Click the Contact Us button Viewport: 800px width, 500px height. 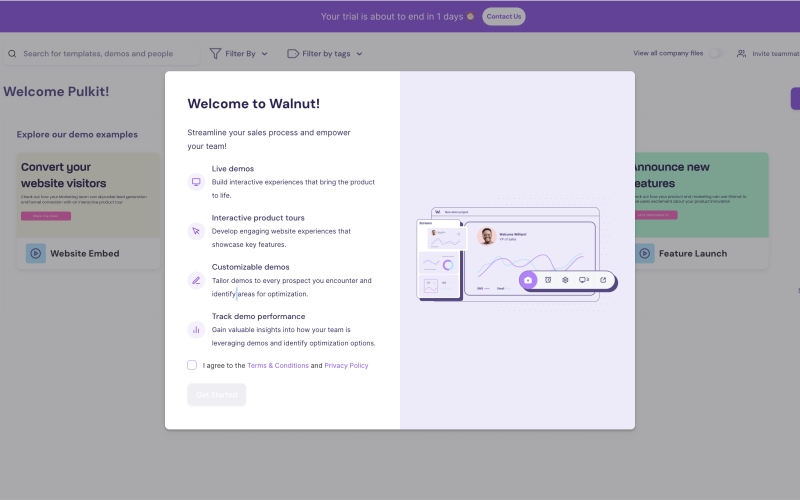coord(504,16)
